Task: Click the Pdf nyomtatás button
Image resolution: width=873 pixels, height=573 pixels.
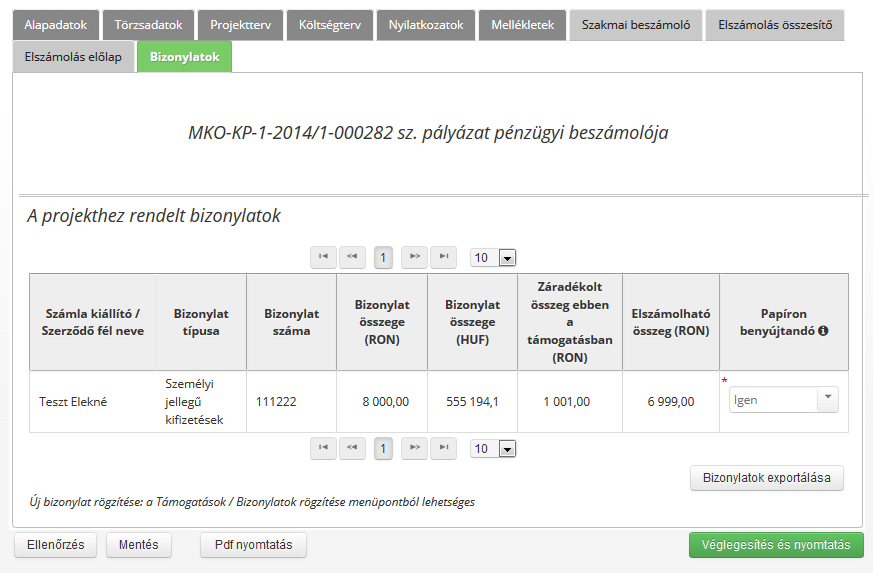Action: point(253,545)
